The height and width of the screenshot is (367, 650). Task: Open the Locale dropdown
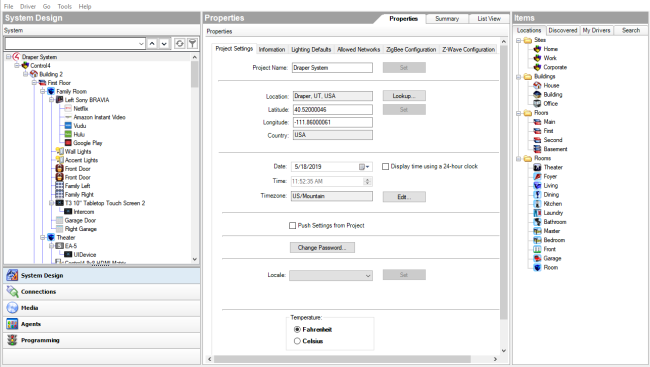[368, 275]
